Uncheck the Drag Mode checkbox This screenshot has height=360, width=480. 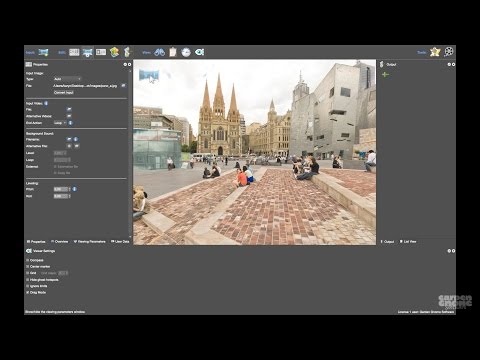pyautogui.click(x=28, y=292)
